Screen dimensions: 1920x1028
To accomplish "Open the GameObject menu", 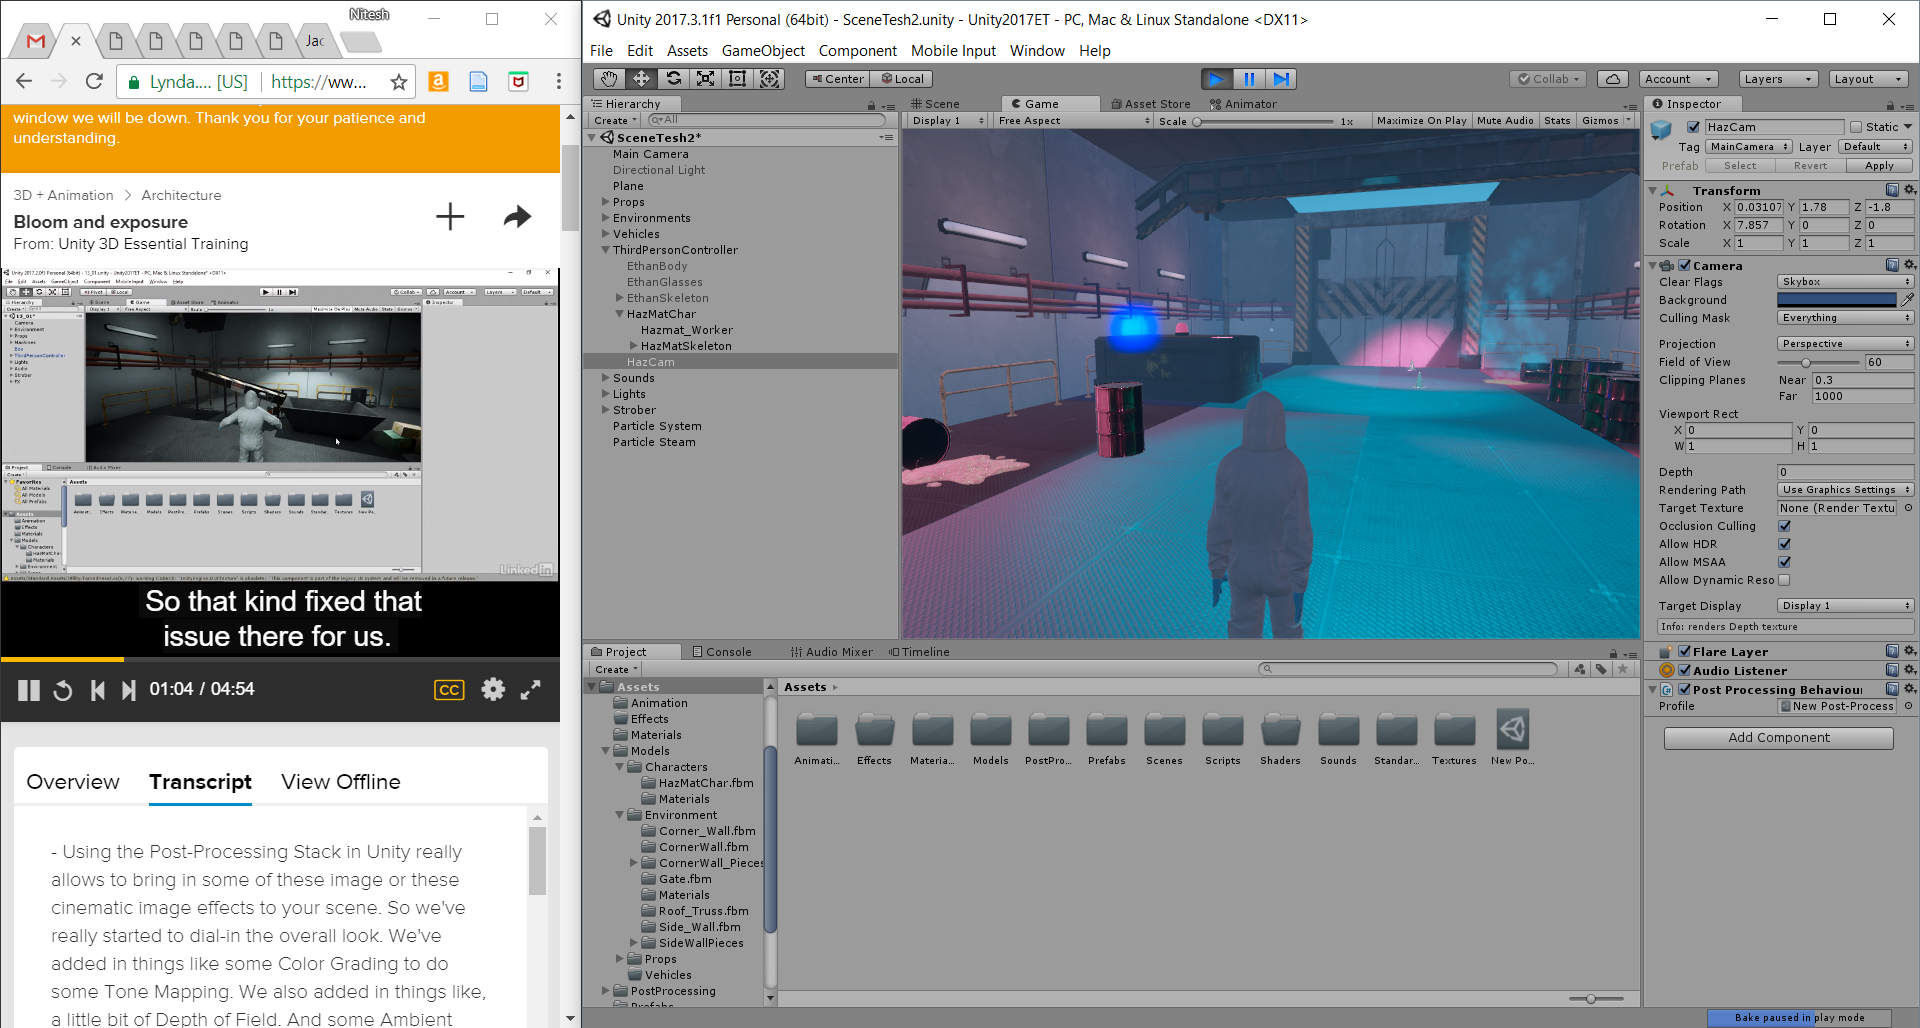I will coord(763,50).
